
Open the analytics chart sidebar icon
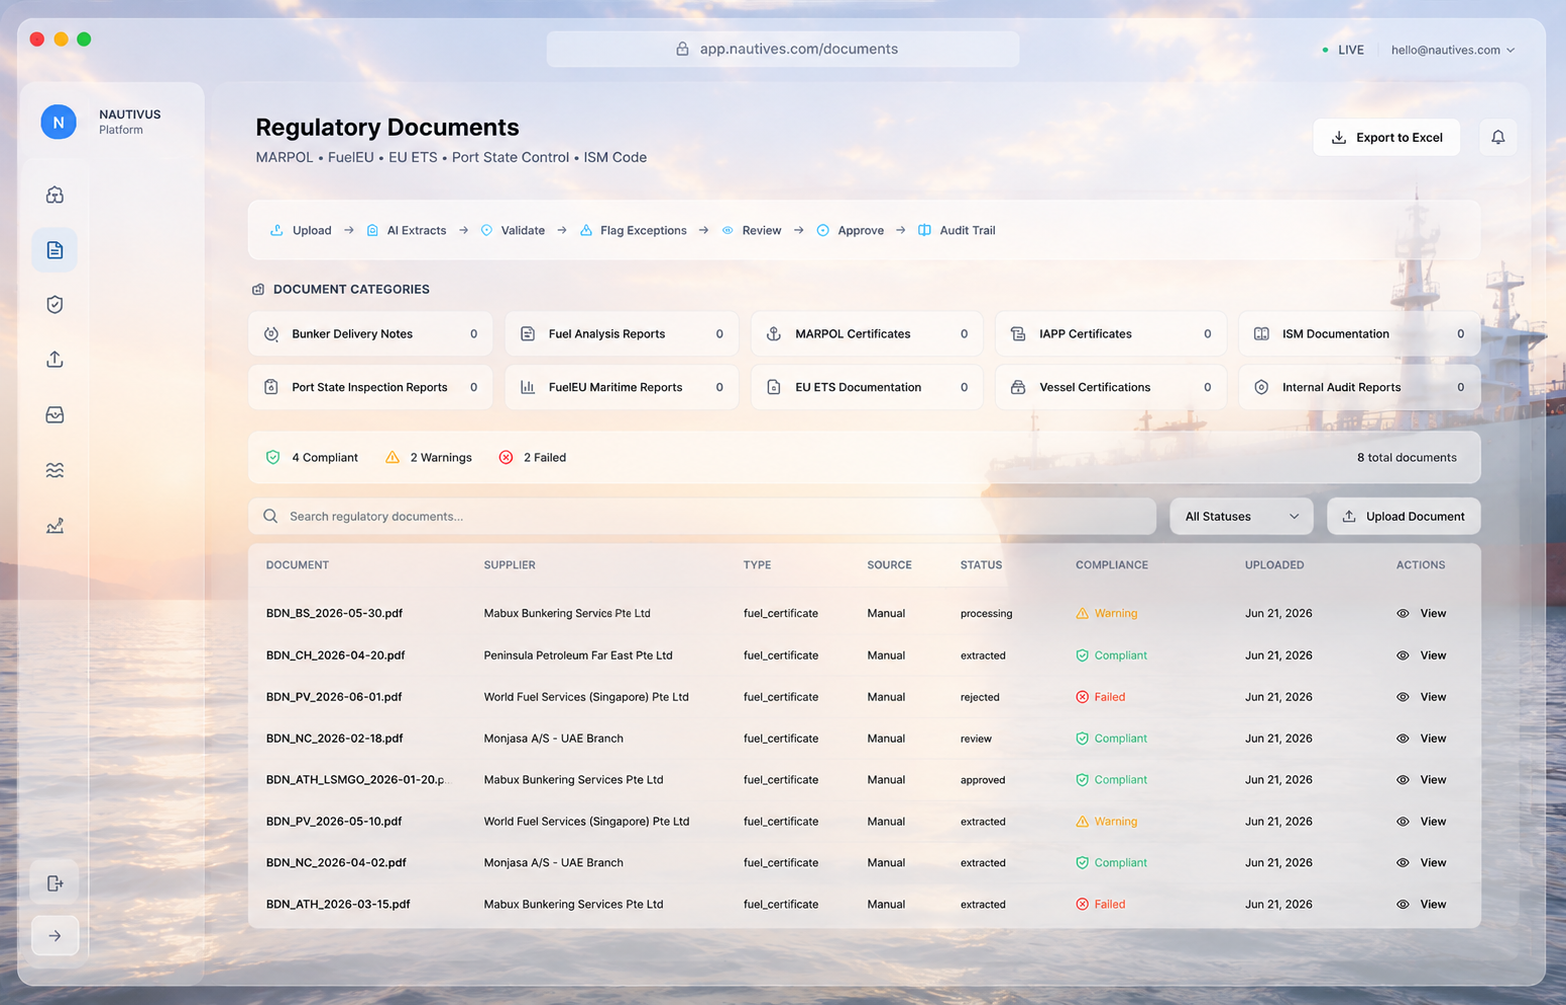(55, 525)
